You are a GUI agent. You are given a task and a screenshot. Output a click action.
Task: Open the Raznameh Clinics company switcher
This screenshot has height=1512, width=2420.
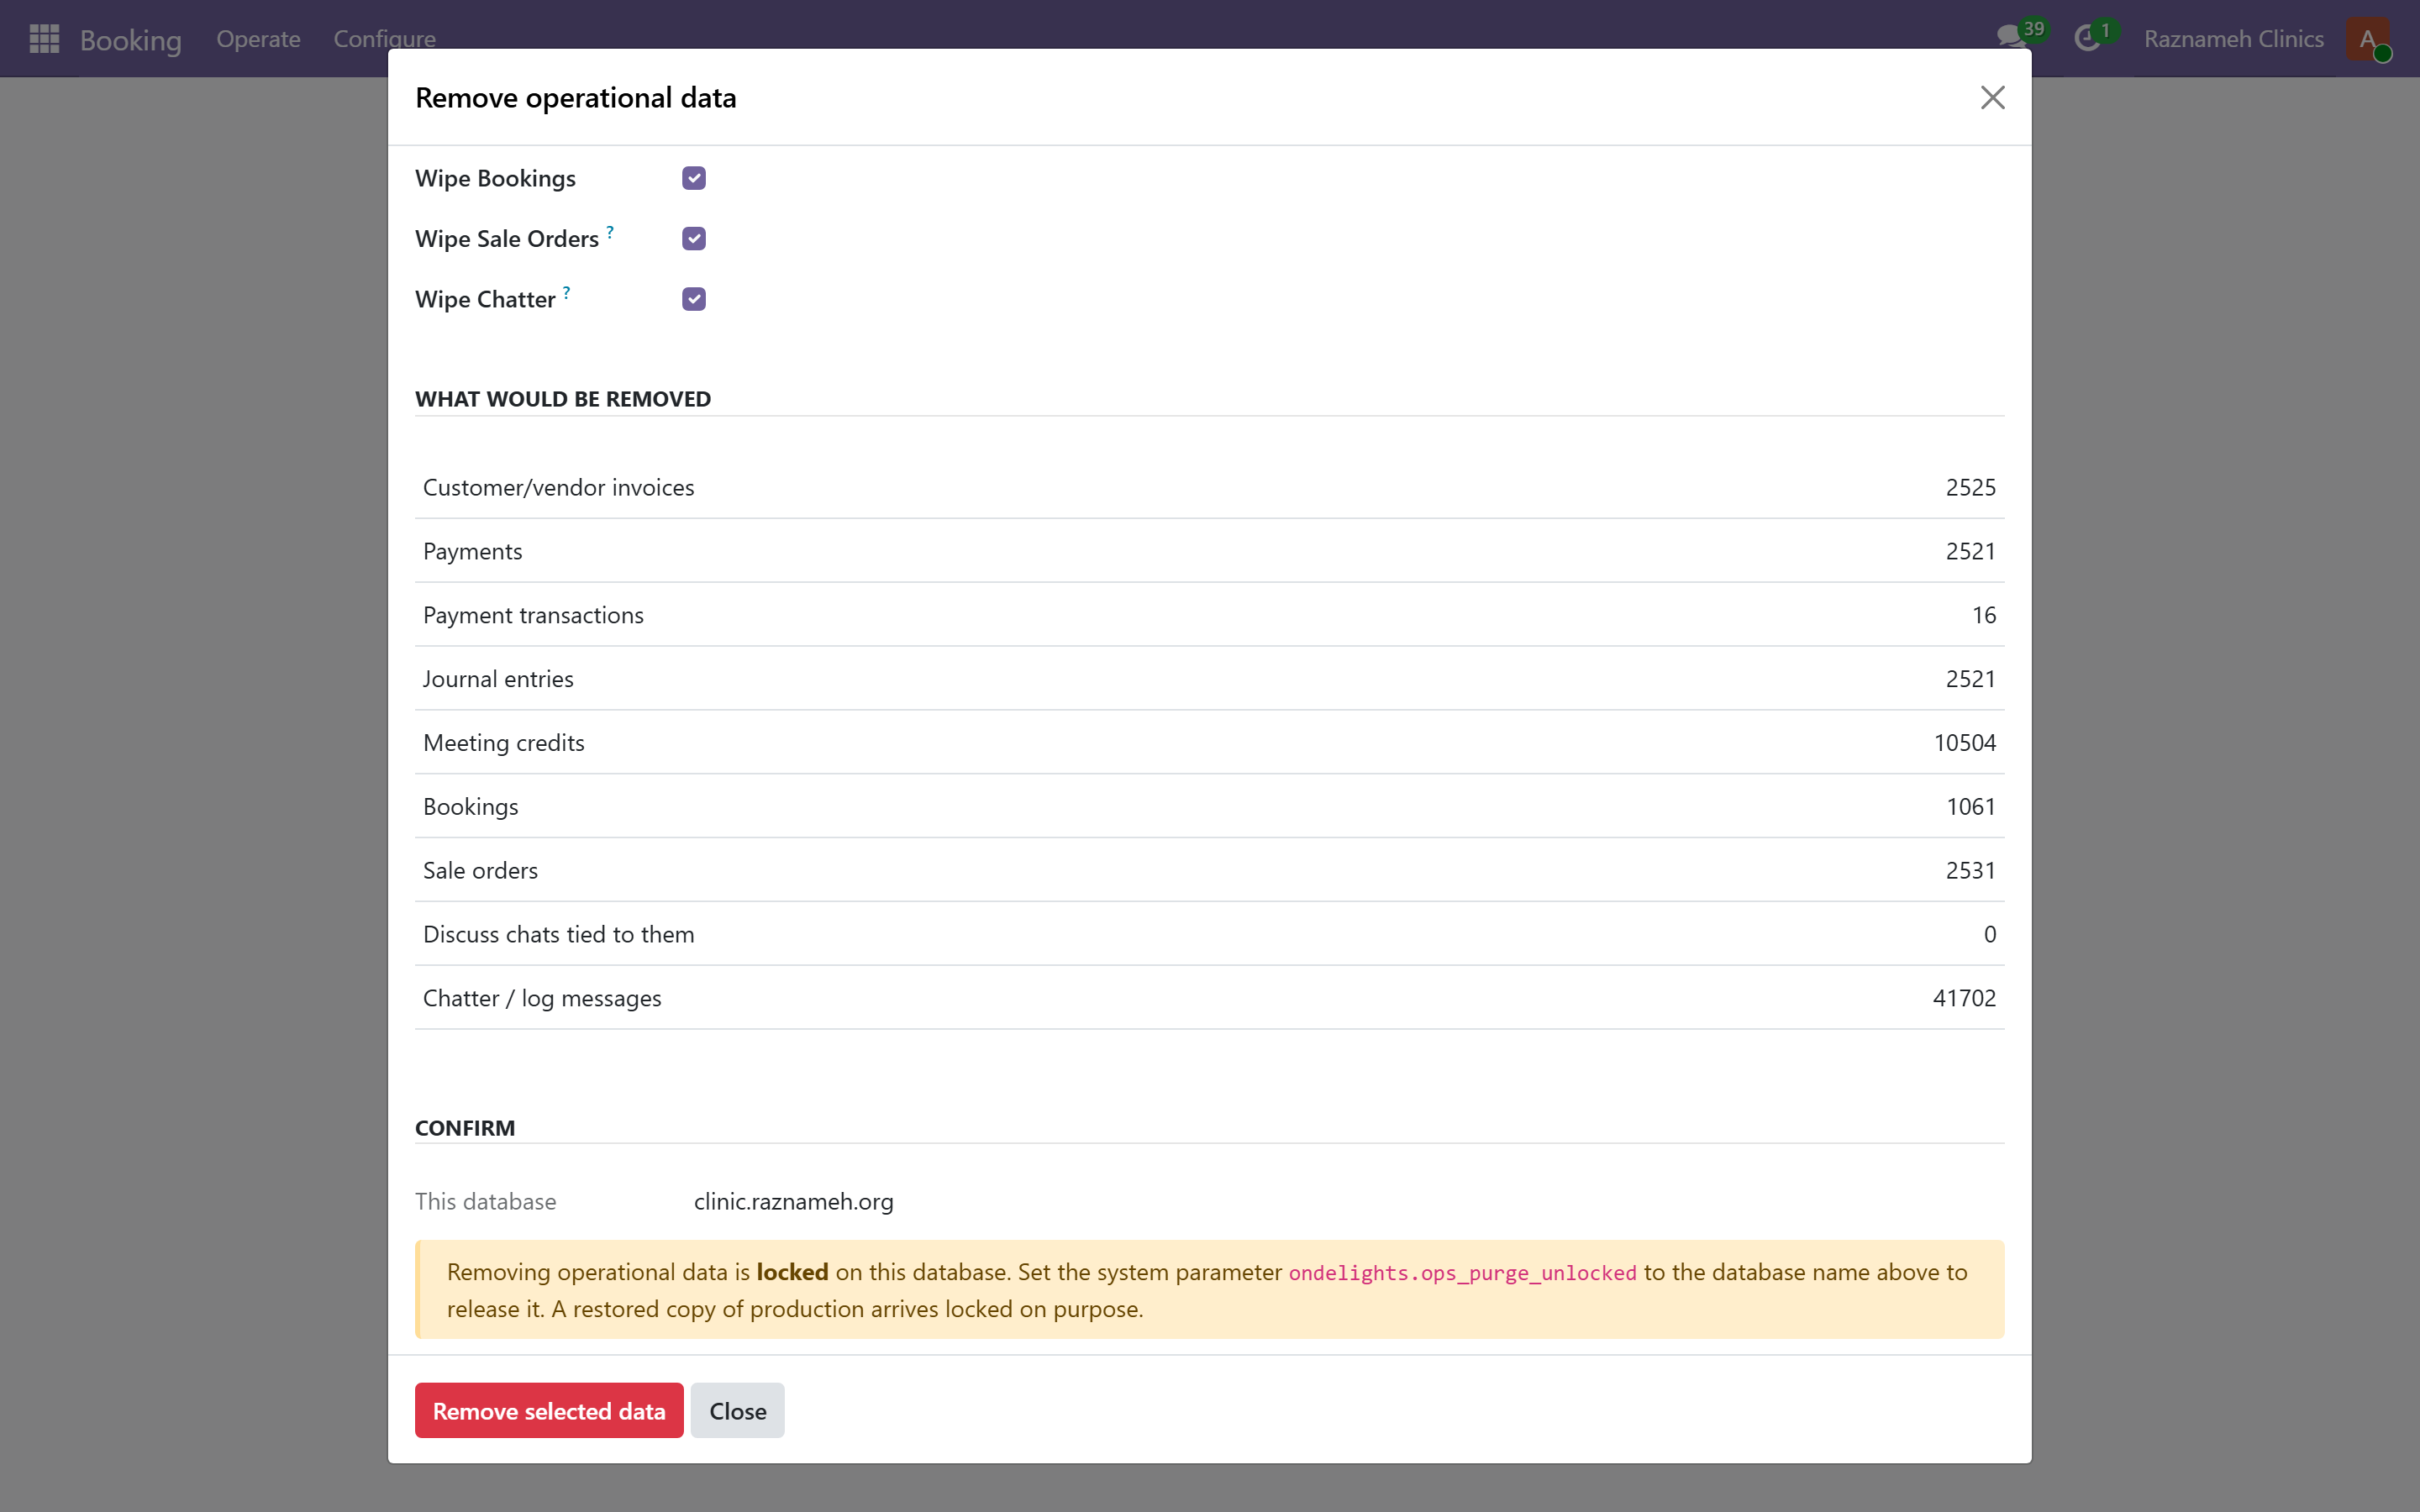[x=2233, y=39]
